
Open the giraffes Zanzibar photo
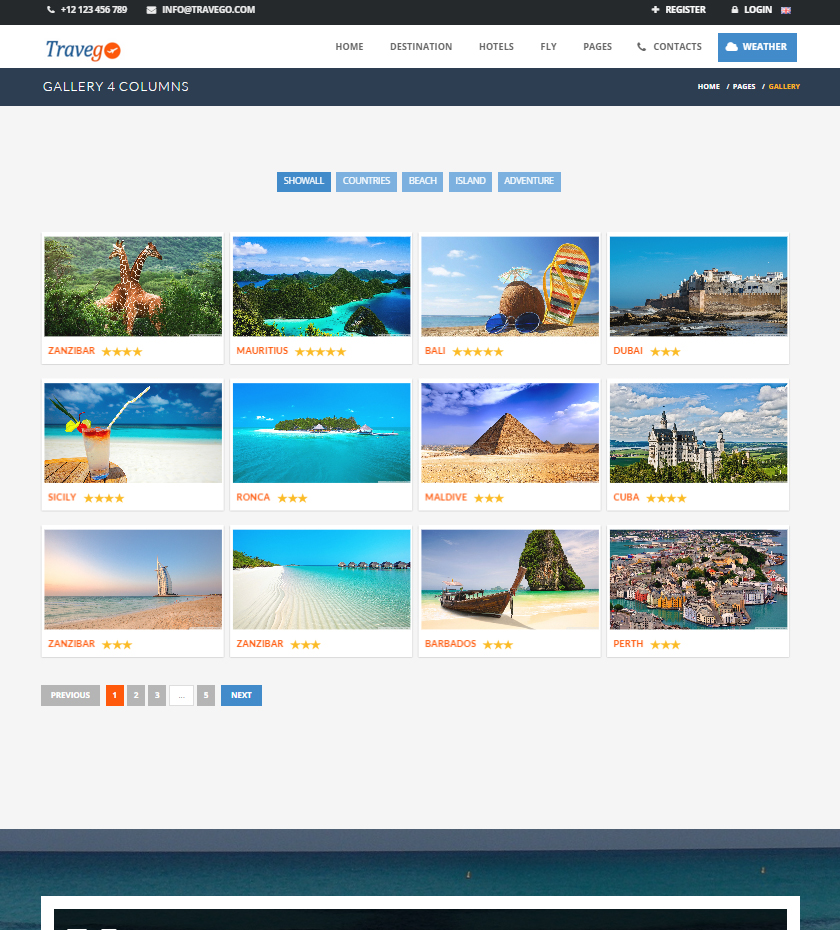(x=133, y=286)
